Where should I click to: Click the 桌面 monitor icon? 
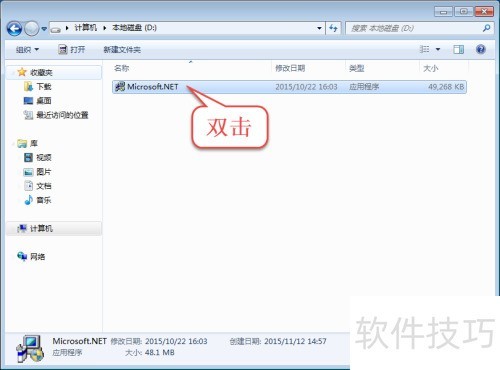click(x=28, y=101)
